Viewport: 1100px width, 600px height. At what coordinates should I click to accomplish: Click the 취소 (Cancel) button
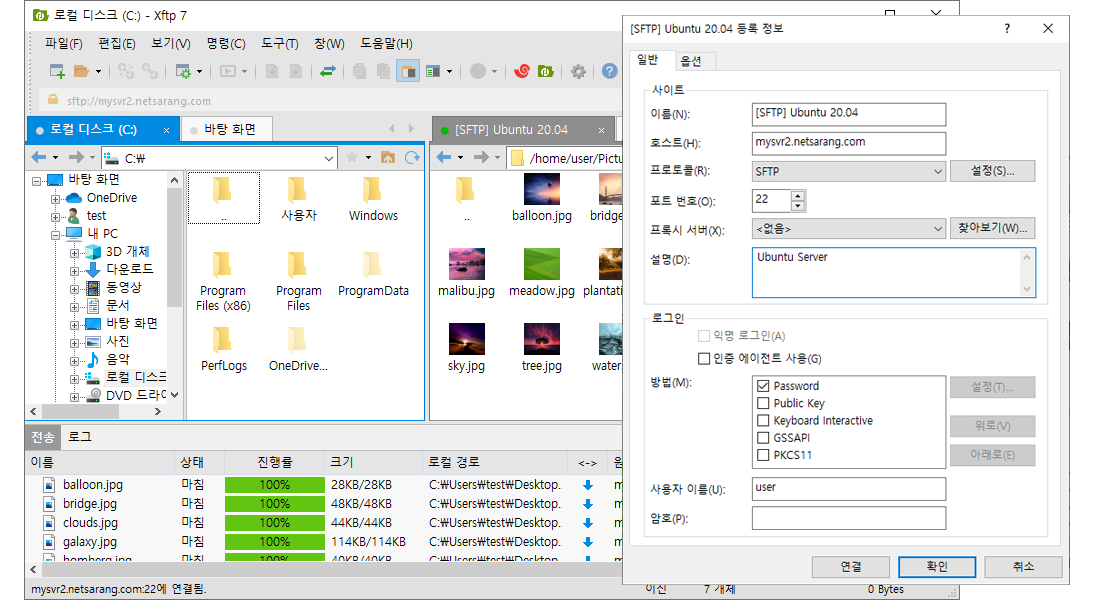pos(1023,566)
